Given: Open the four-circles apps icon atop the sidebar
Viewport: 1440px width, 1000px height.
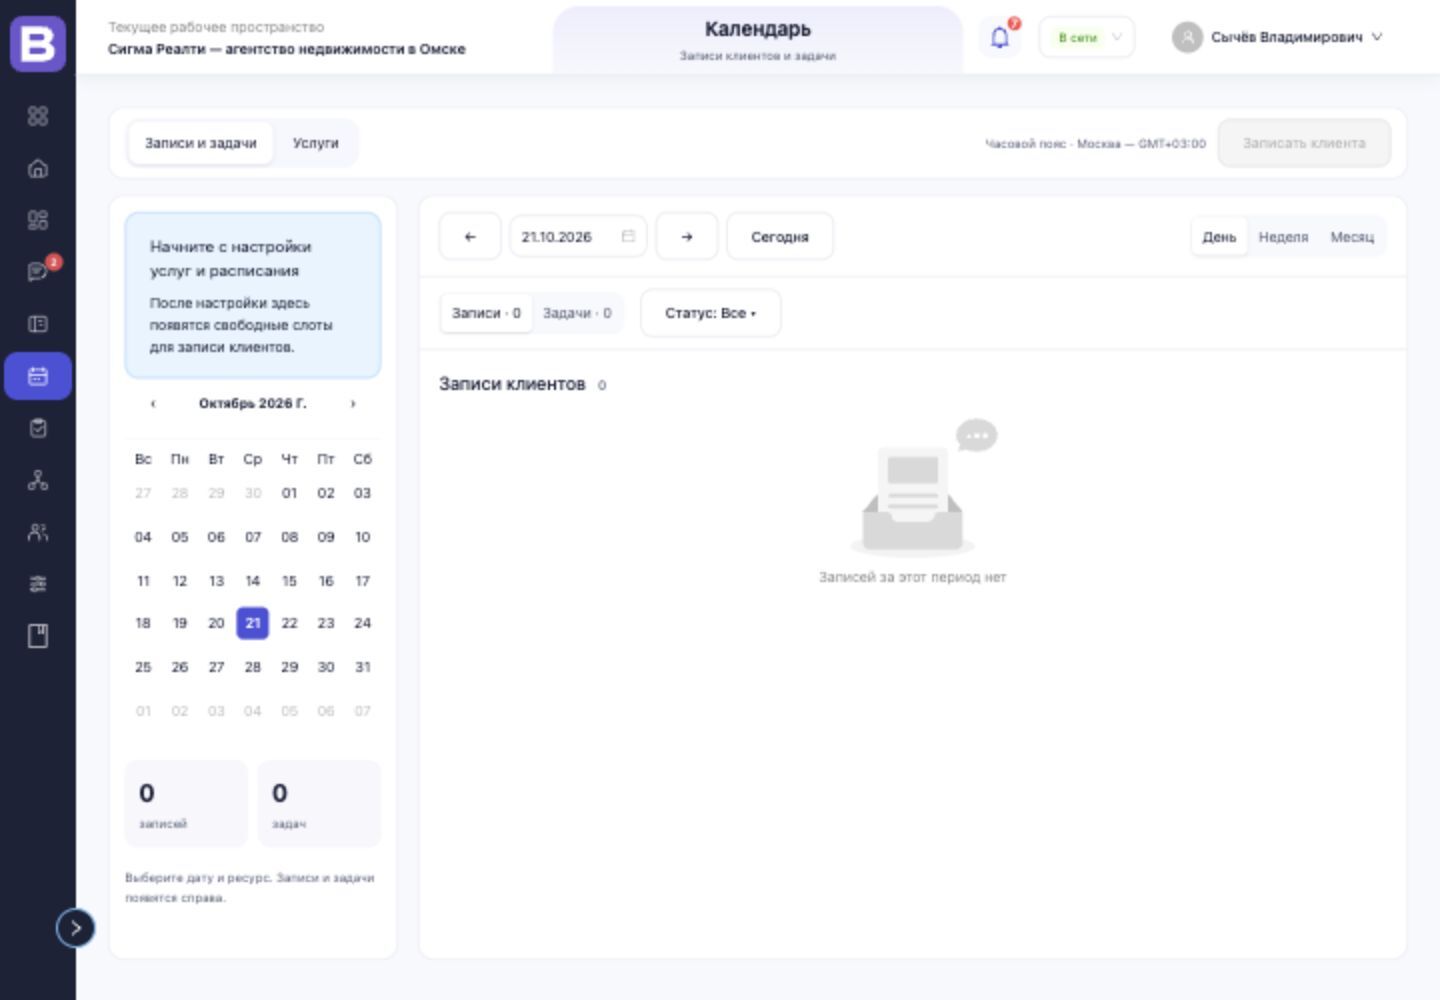Looking at the screenshot, I should point(38,116).
